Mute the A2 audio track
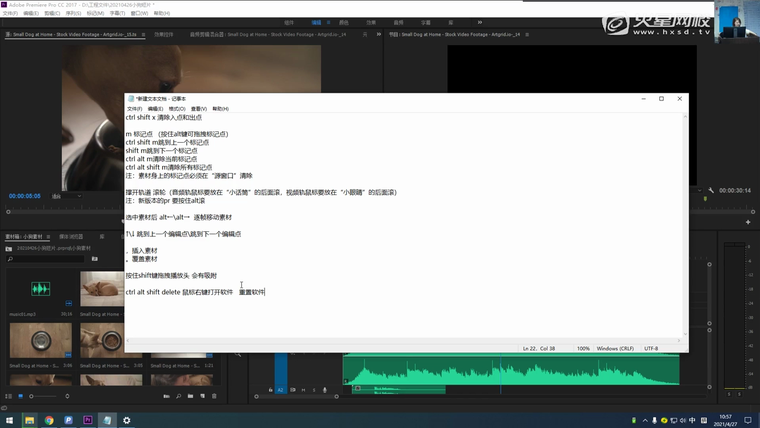Image resolution: width=760 pixels, height=428 pixels. [303, 390]
